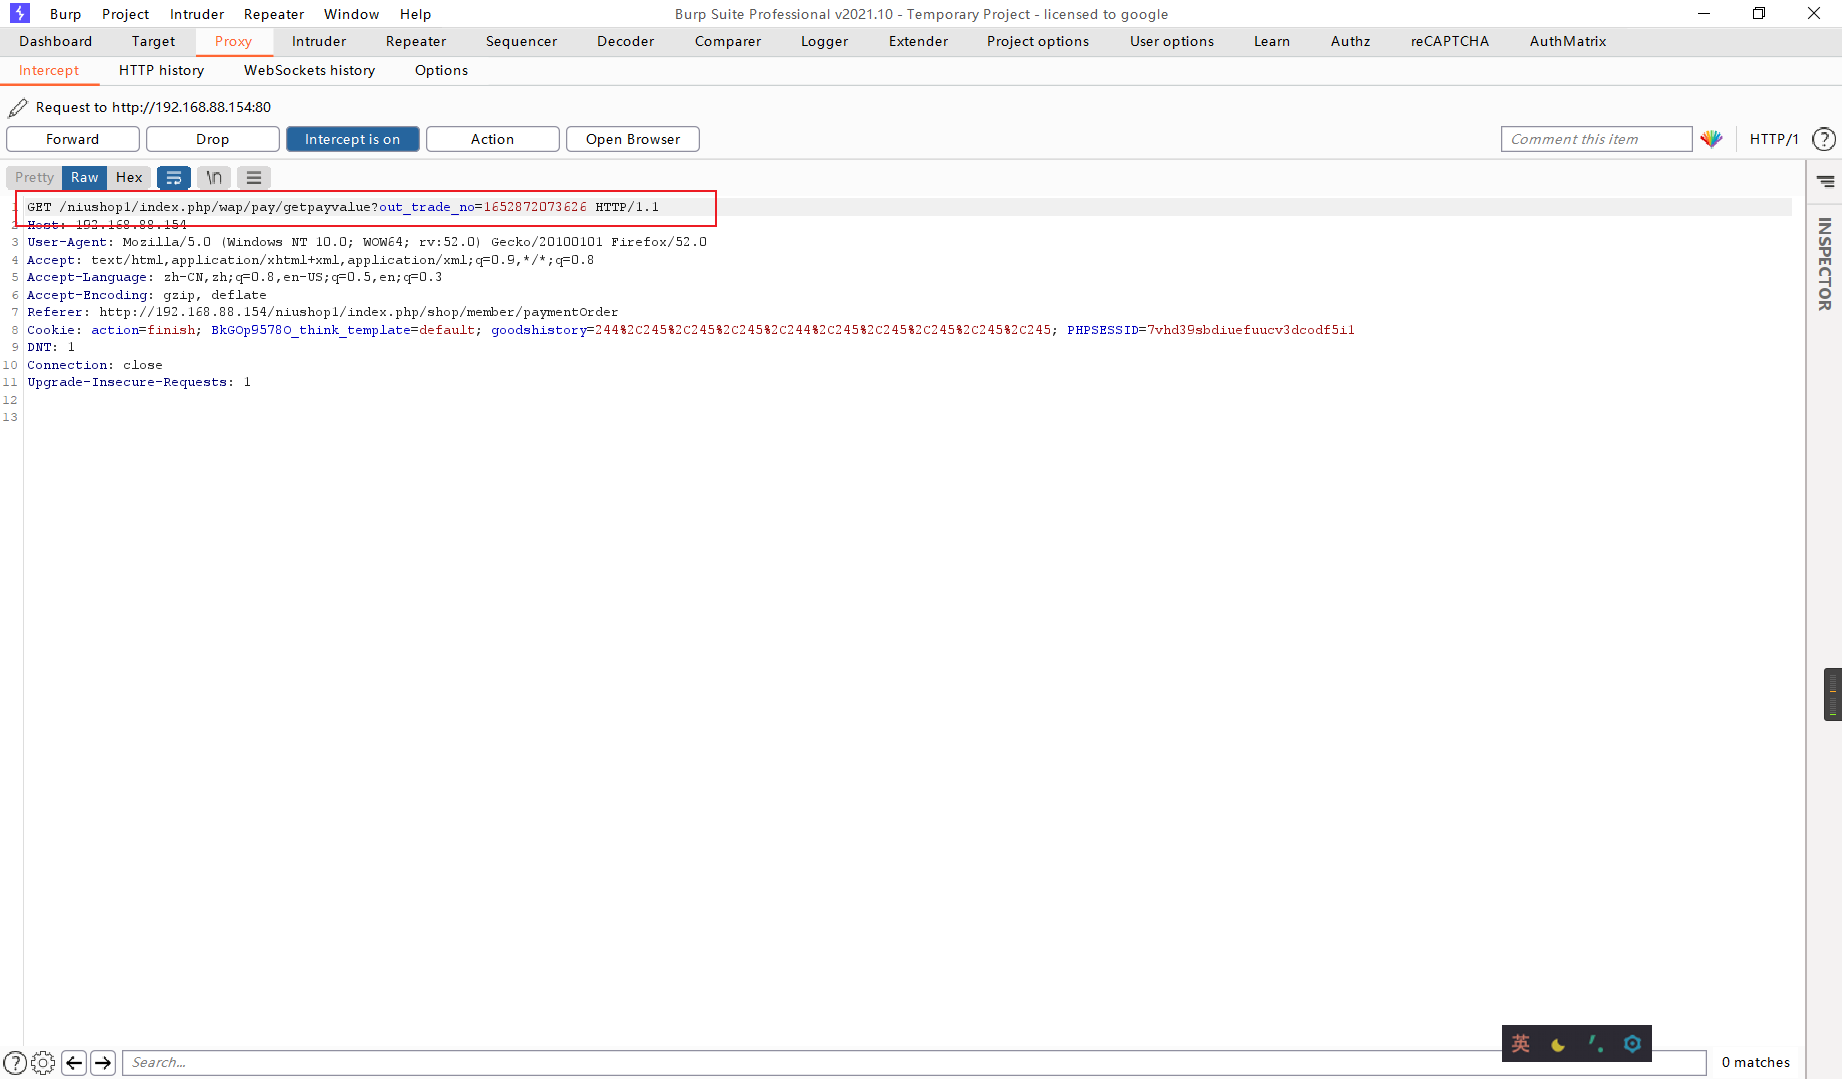Toggle show non-printable characters icon
Image resolution: width=1842 pixels, height=1080 pixels.
[214, 178]
